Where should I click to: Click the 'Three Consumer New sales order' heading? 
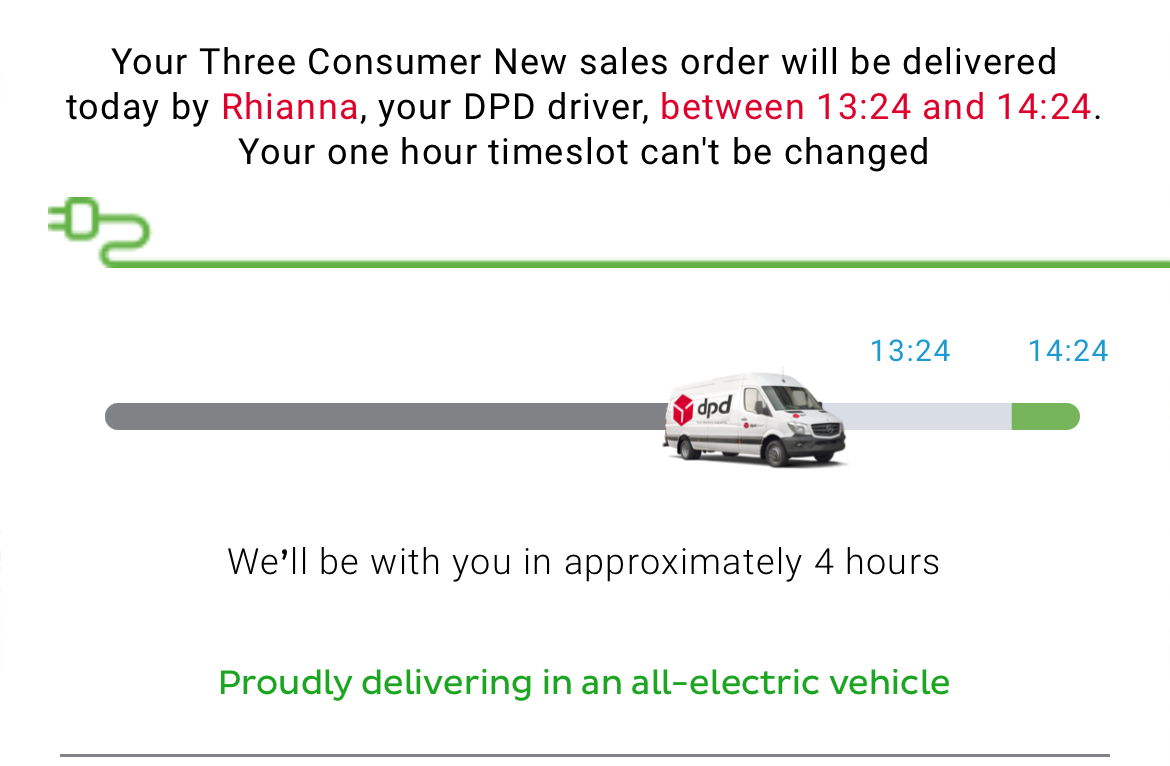pos(484,62)
